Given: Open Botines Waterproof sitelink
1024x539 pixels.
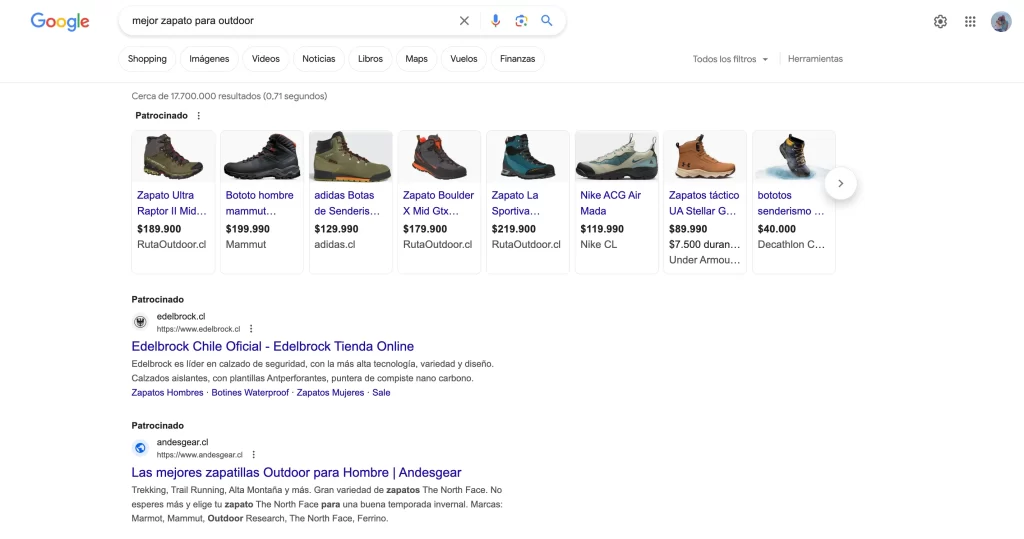Looking at the screenshot, I should [x=250, y=393].
